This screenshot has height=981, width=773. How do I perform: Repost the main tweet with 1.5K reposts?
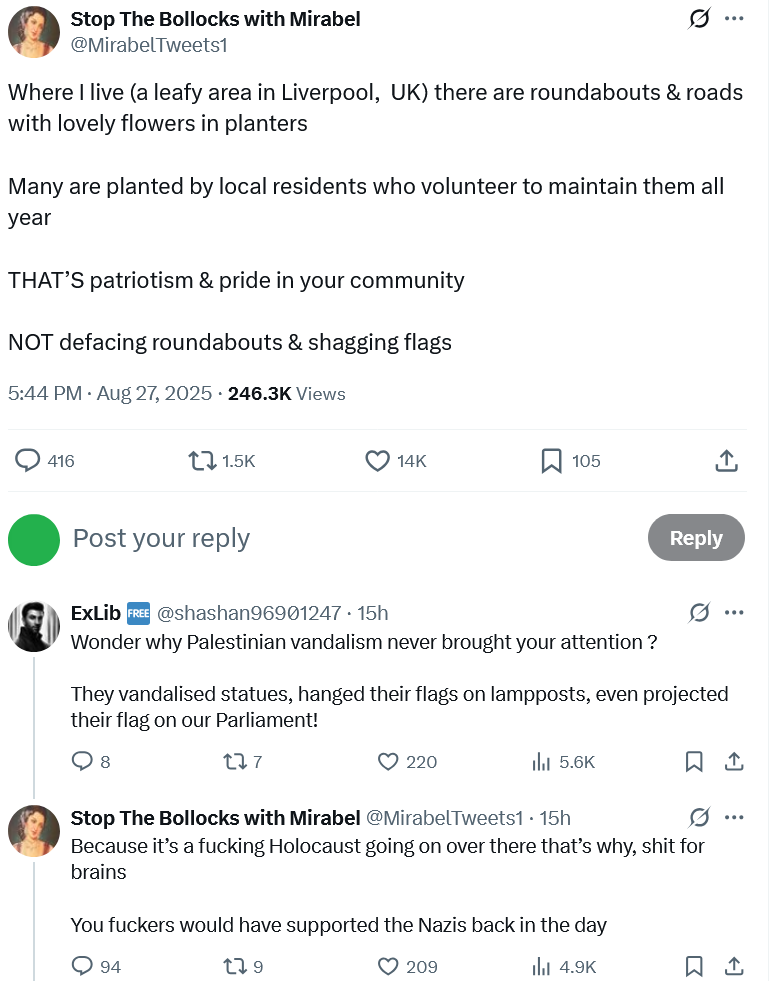pos(203,461)
